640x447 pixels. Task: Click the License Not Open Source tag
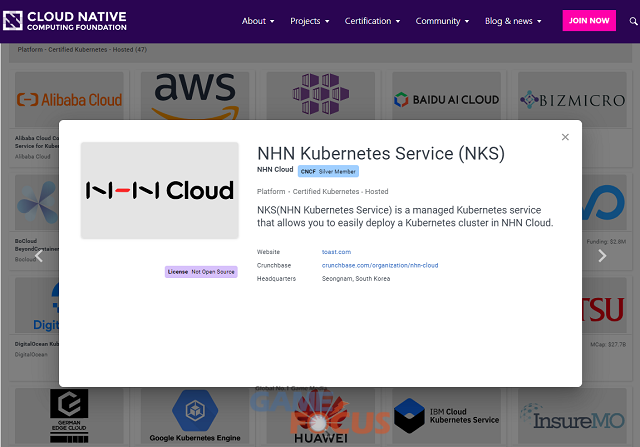(x=201, y=272)
